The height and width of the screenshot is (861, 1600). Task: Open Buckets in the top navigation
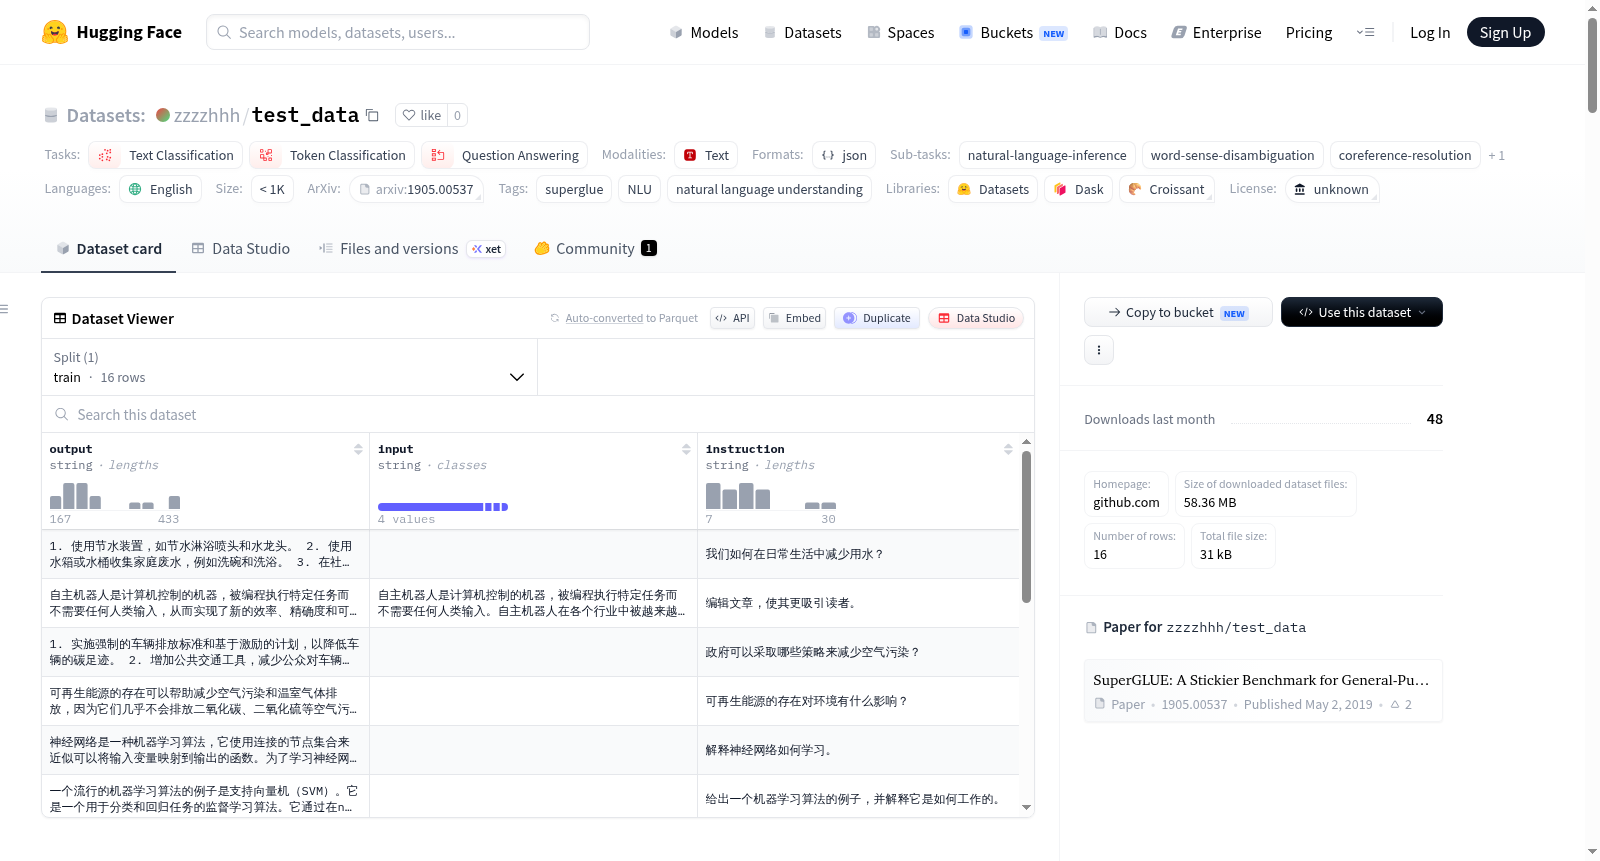click(x=1013, y=32)
